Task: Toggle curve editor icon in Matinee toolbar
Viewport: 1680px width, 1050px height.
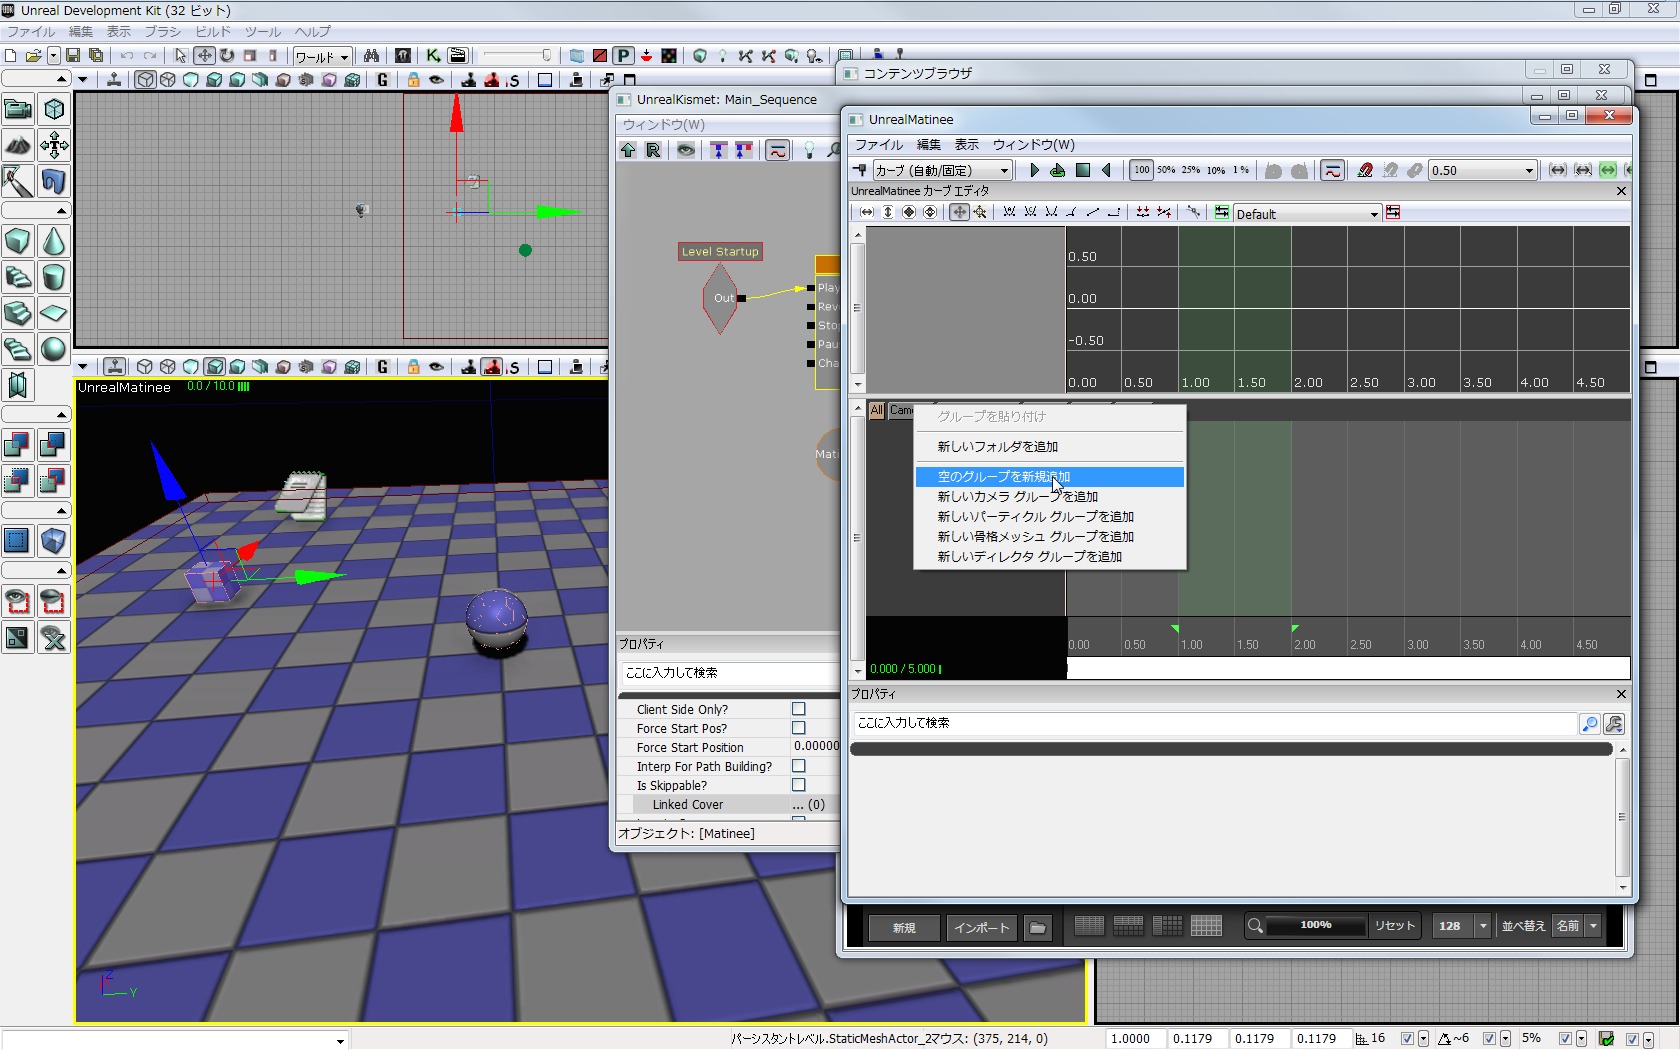Action: [x=1332, y=170]
